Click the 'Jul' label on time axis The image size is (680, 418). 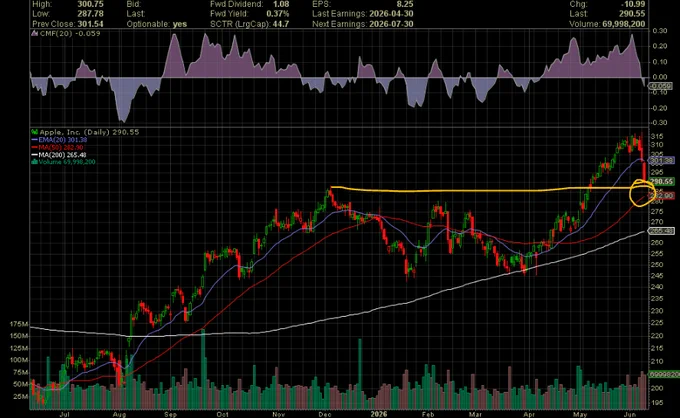(64, 415)
